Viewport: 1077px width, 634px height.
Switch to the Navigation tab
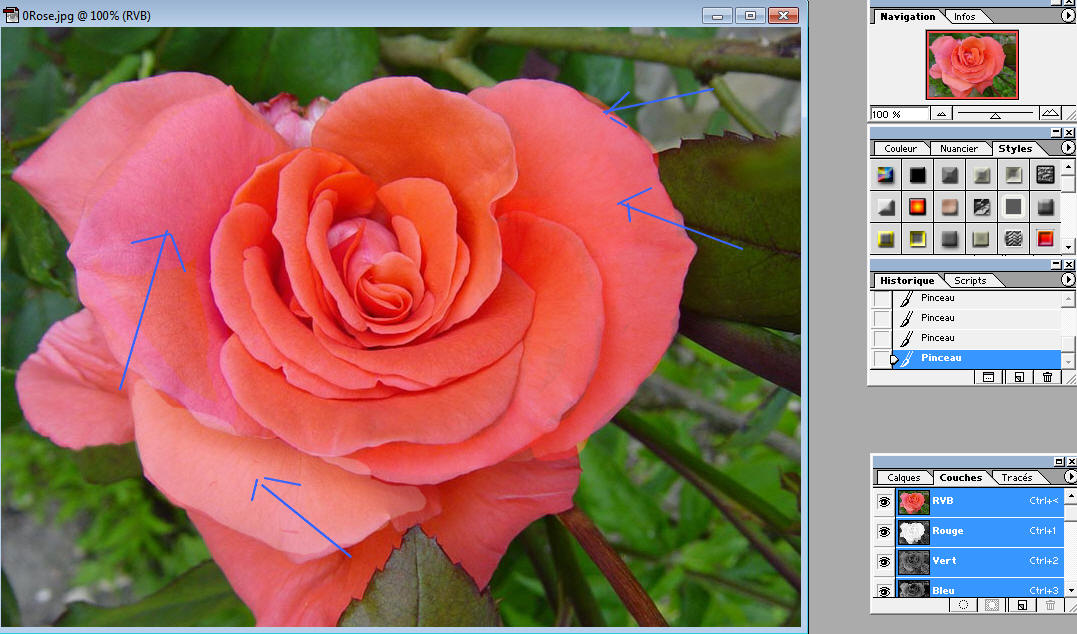point(907,16)
